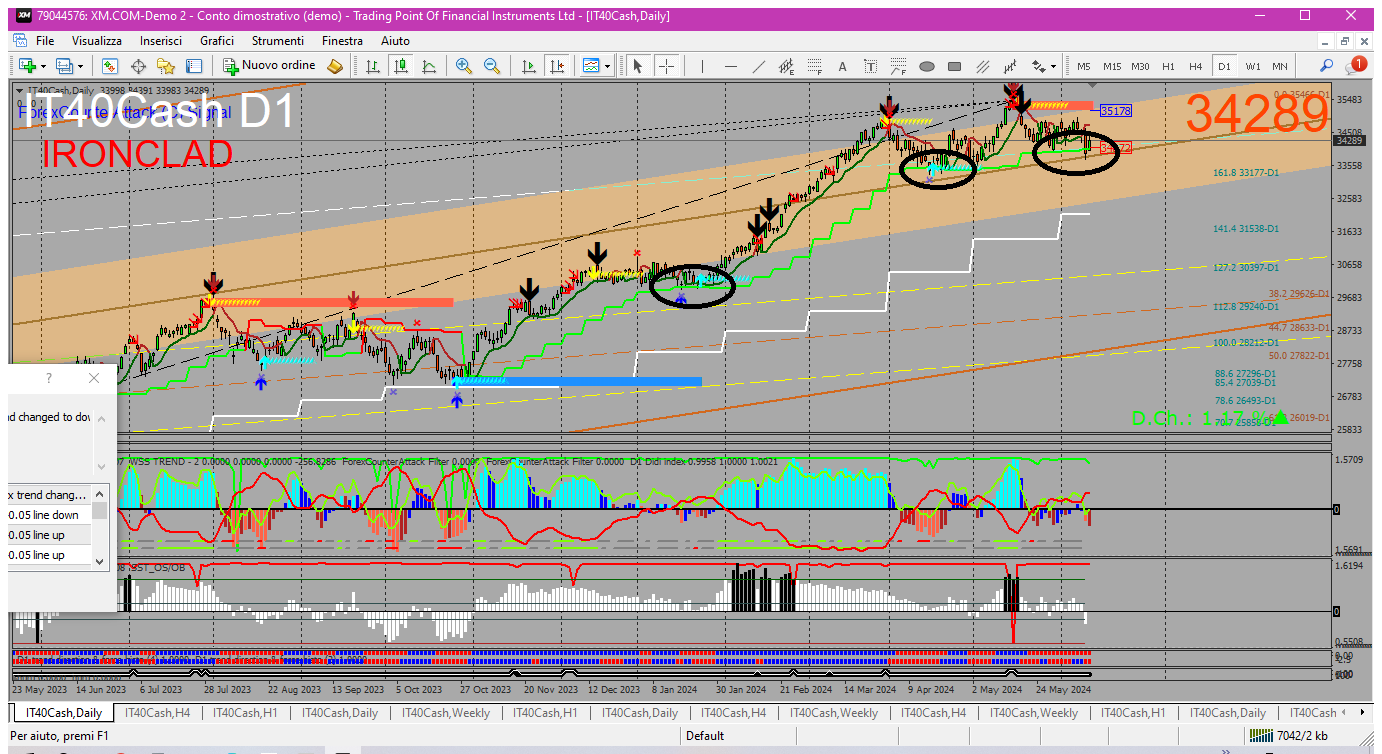Open the Terminal panel icon

coord(194,66)
